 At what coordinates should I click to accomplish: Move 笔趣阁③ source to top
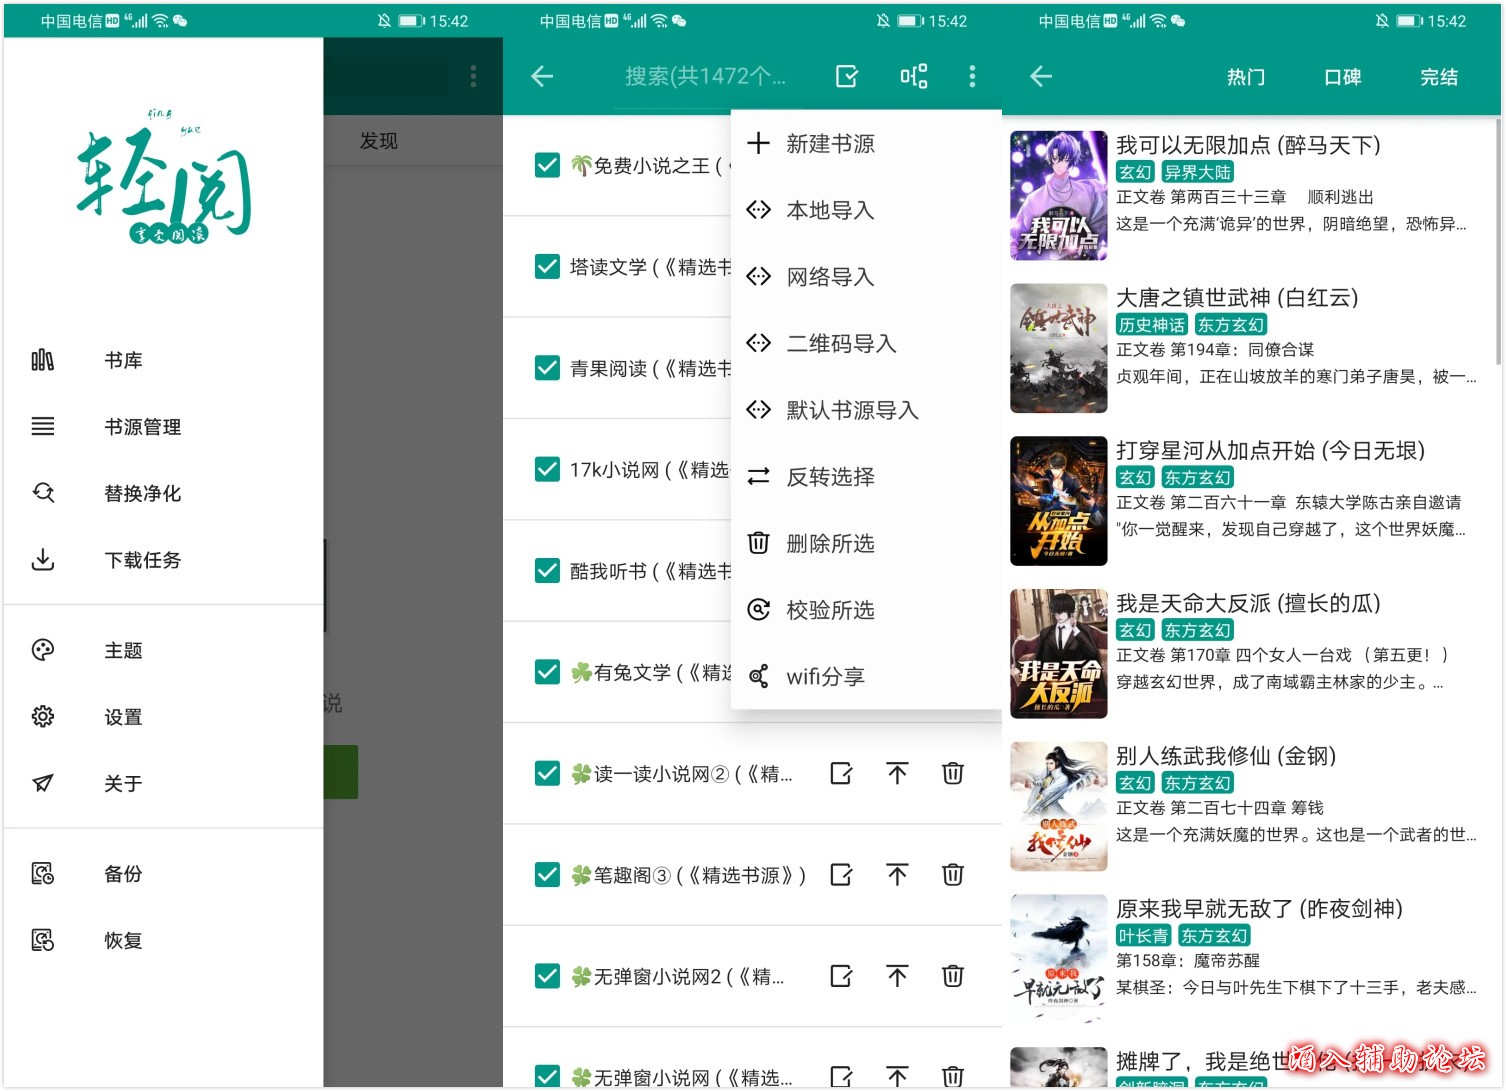point(897,875)
